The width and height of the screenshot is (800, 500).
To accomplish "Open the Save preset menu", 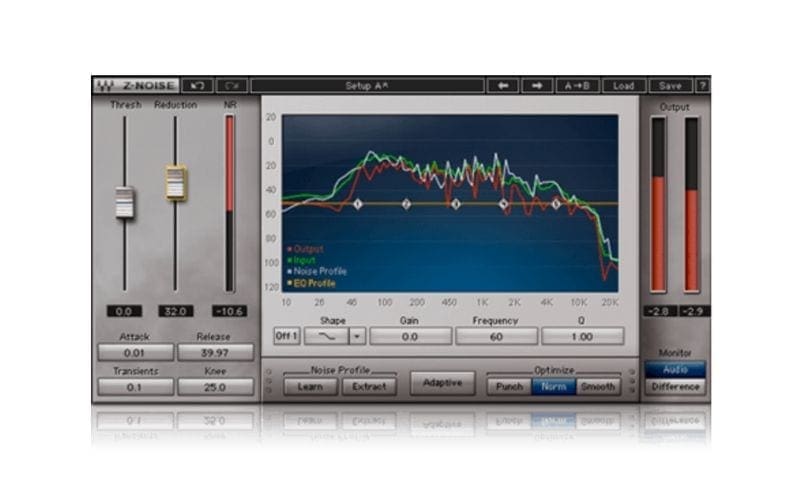I will tap(671, 86).
